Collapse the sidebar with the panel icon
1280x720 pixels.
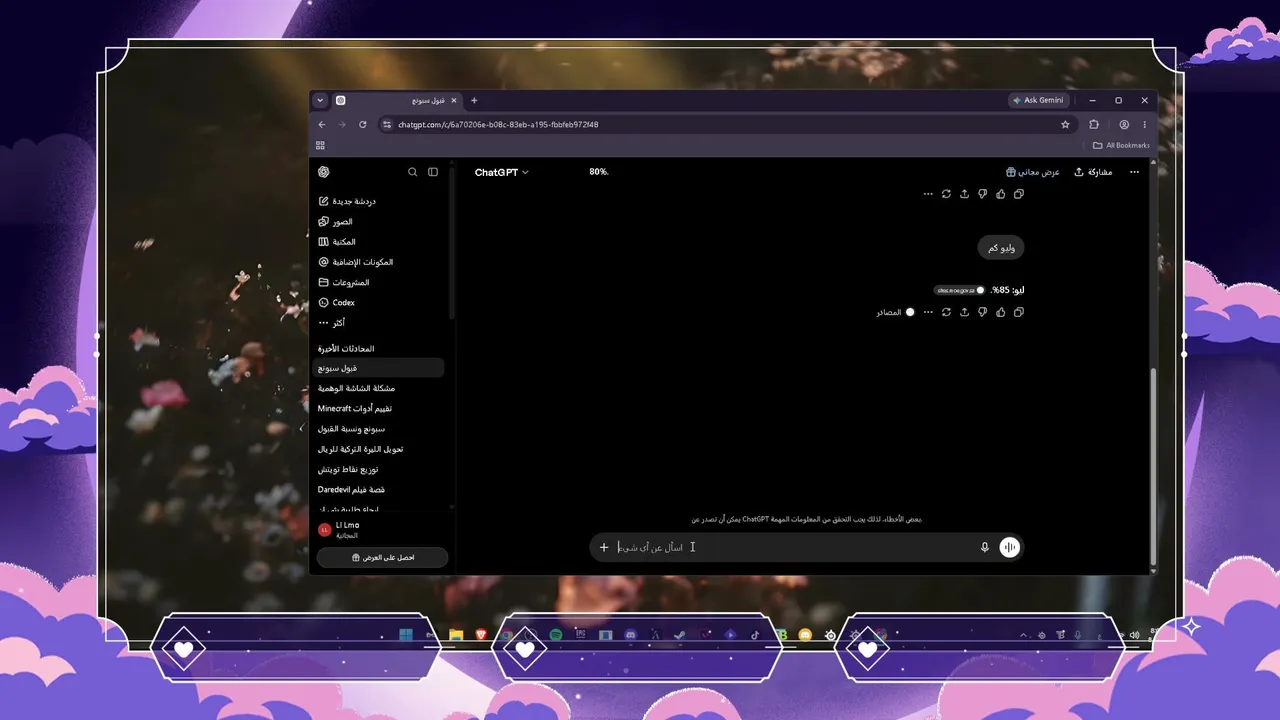(x=433, y=172)
